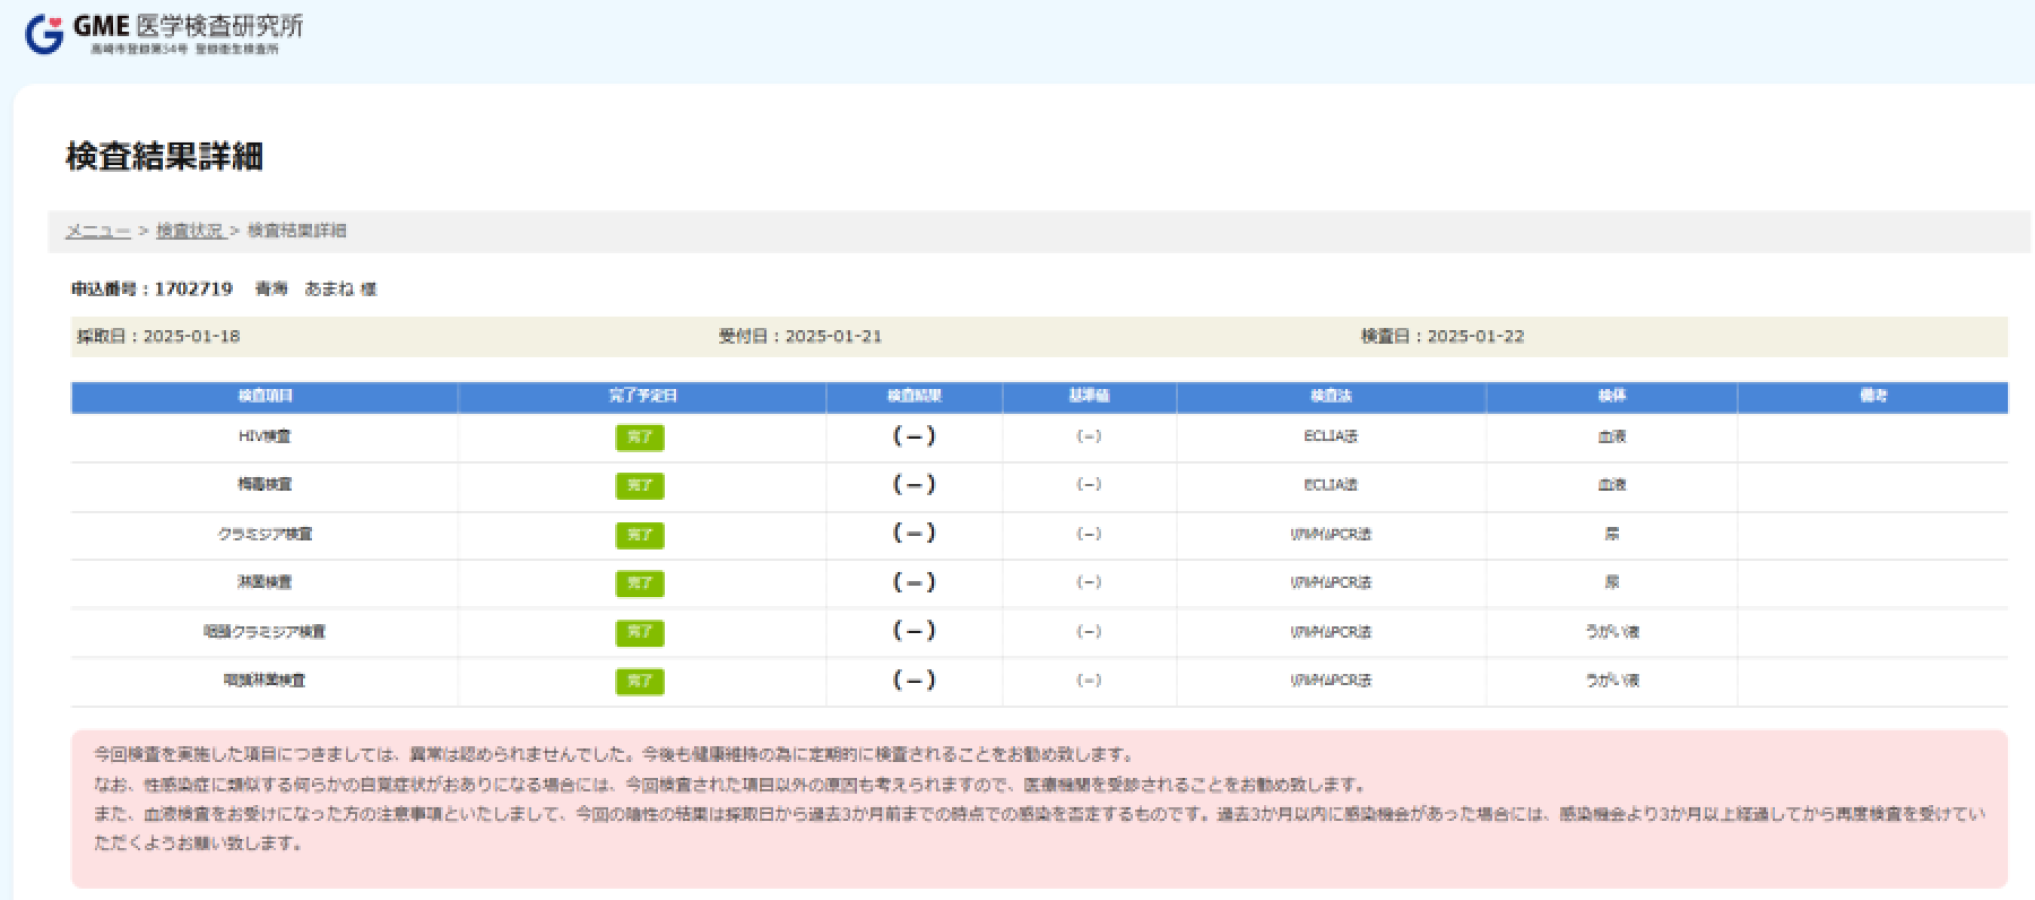Click the 完了 badge for 淋菌検査

tap(640, 583)
